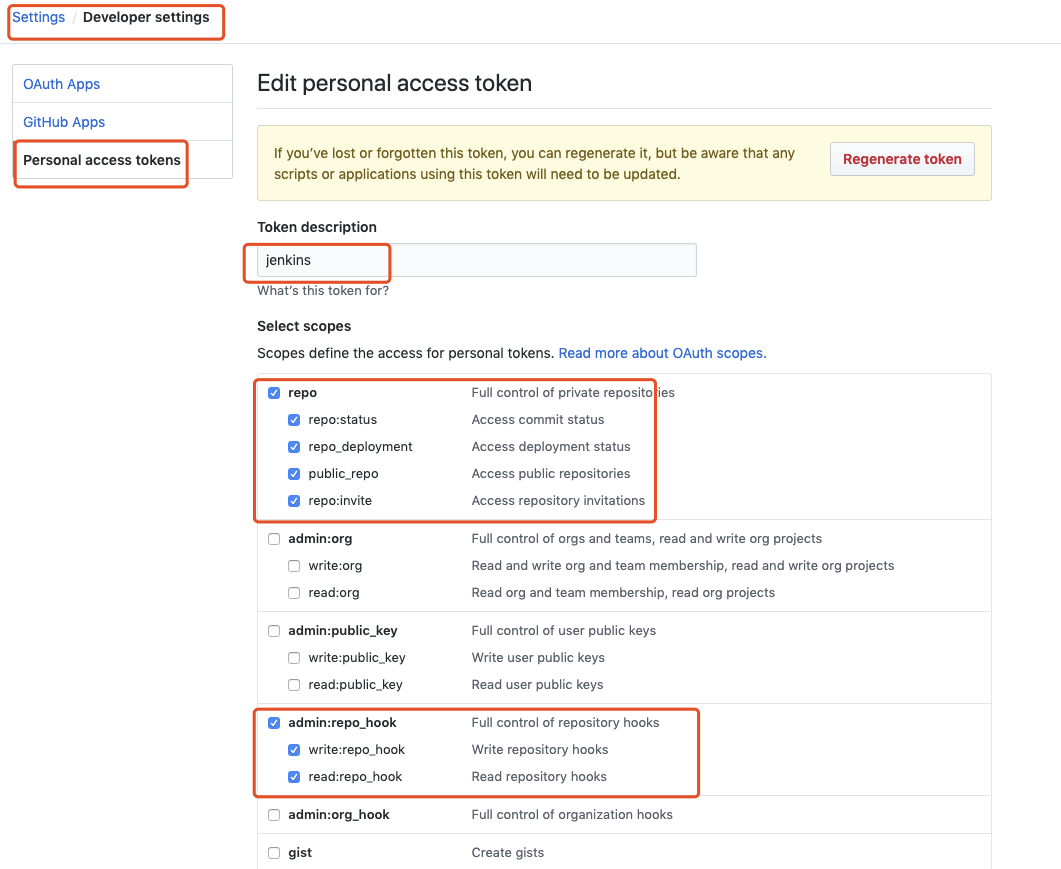Image resolution: width=1061 pixels, height=869 pixels.
Task: Toggle repo_deployment scope checkbox
Action: [294, 447]
